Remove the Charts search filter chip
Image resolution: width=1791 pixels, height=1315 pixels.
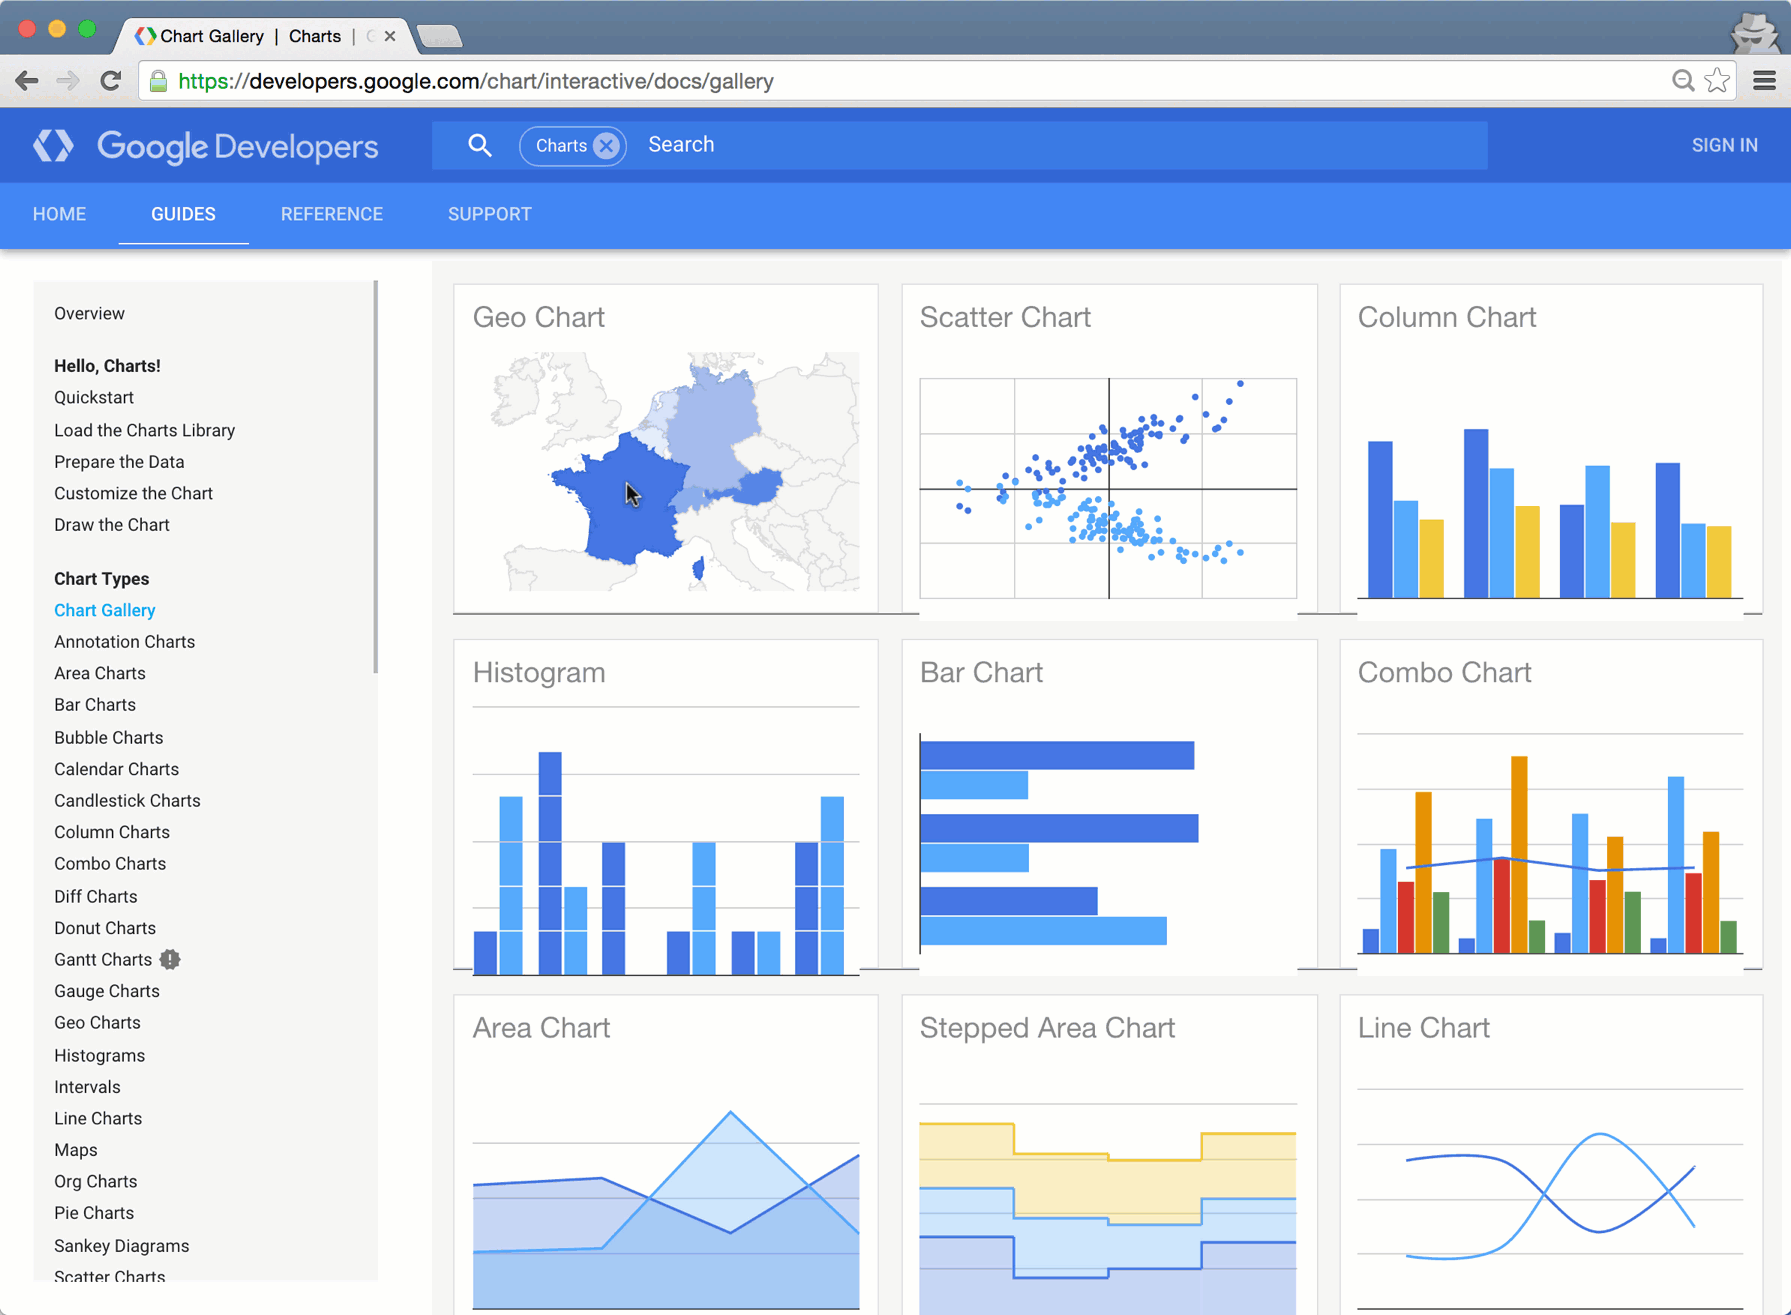pyautogui.click(x=606, y=146)
